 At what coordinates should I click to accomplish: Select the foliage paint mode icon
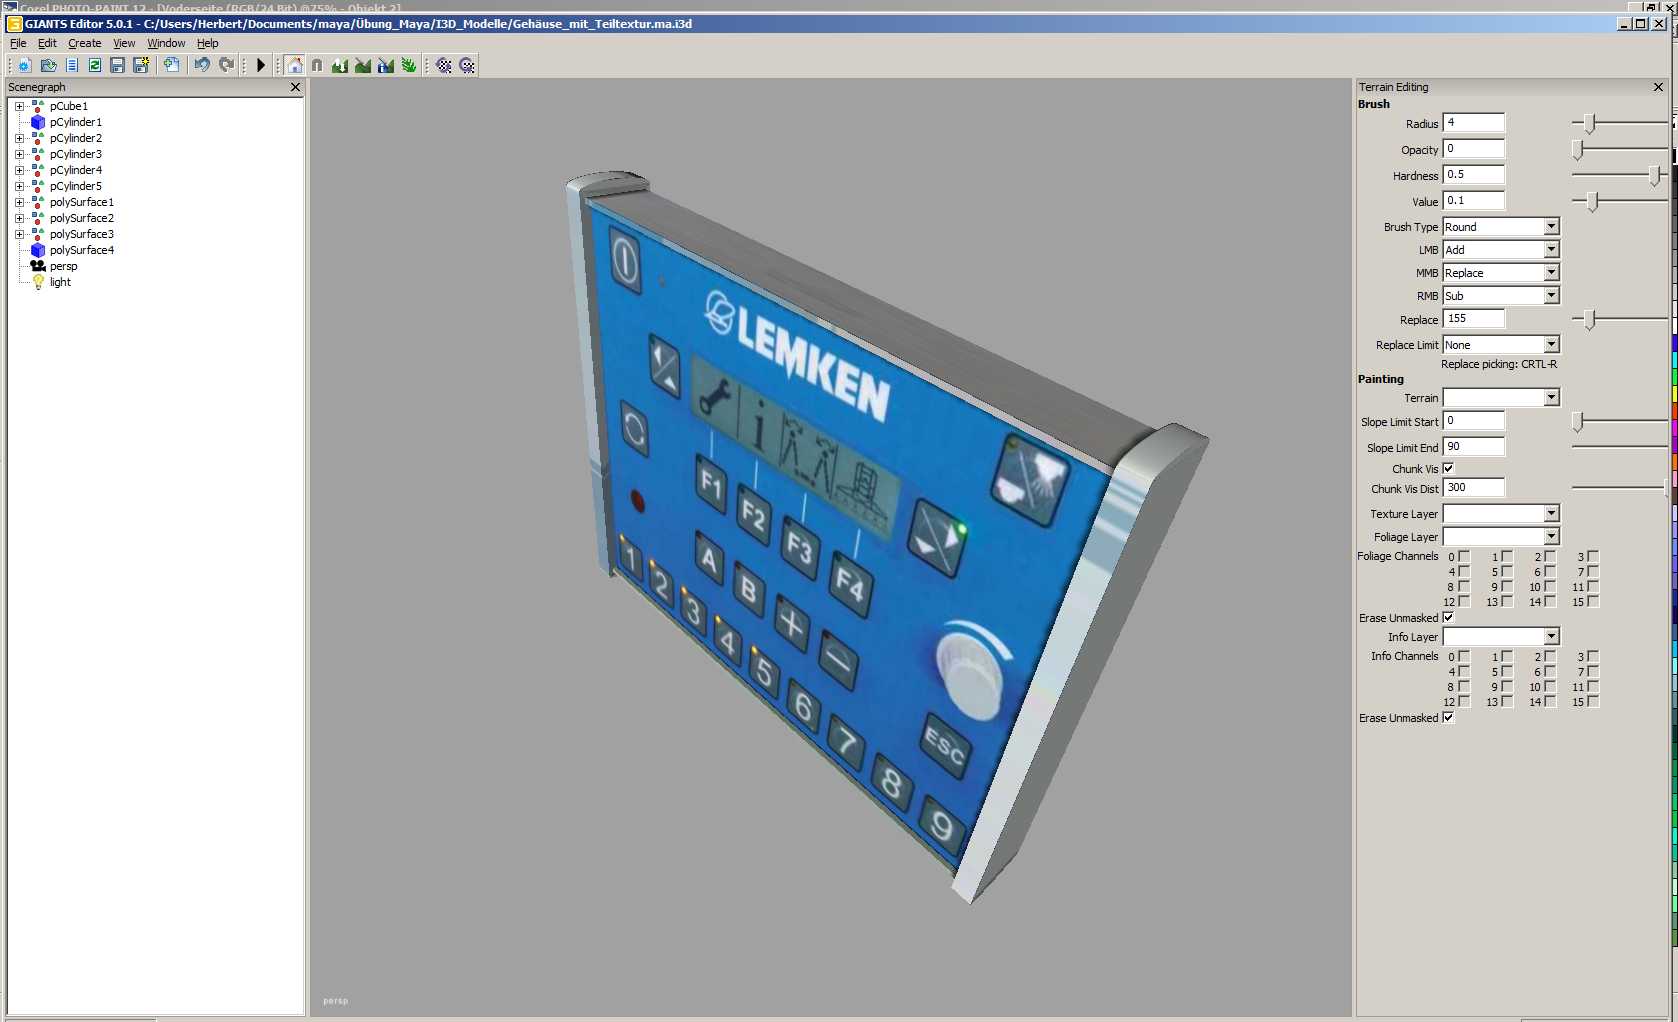pos(409,65)
